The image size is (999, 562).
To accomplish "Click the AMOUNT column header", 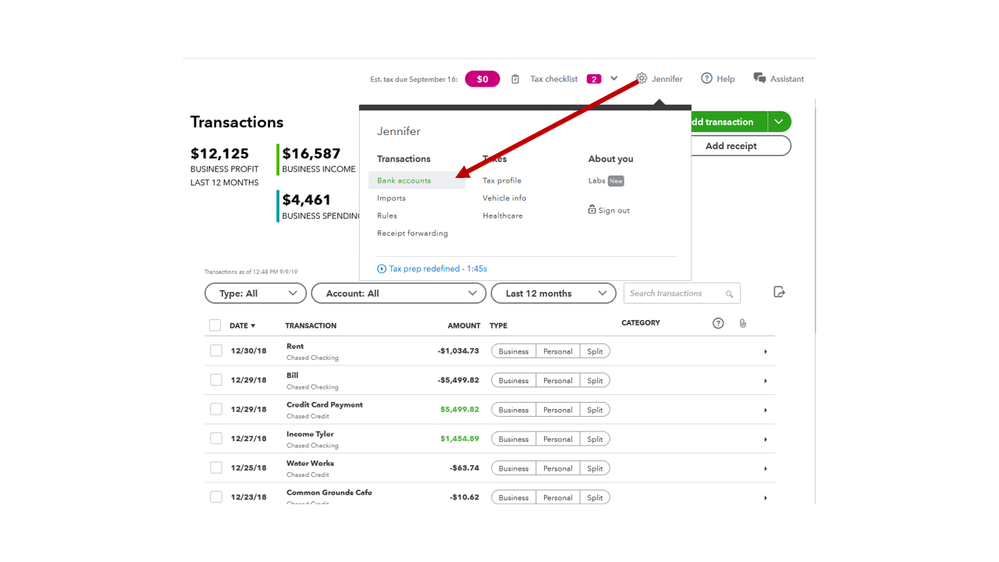I will 464,326.
